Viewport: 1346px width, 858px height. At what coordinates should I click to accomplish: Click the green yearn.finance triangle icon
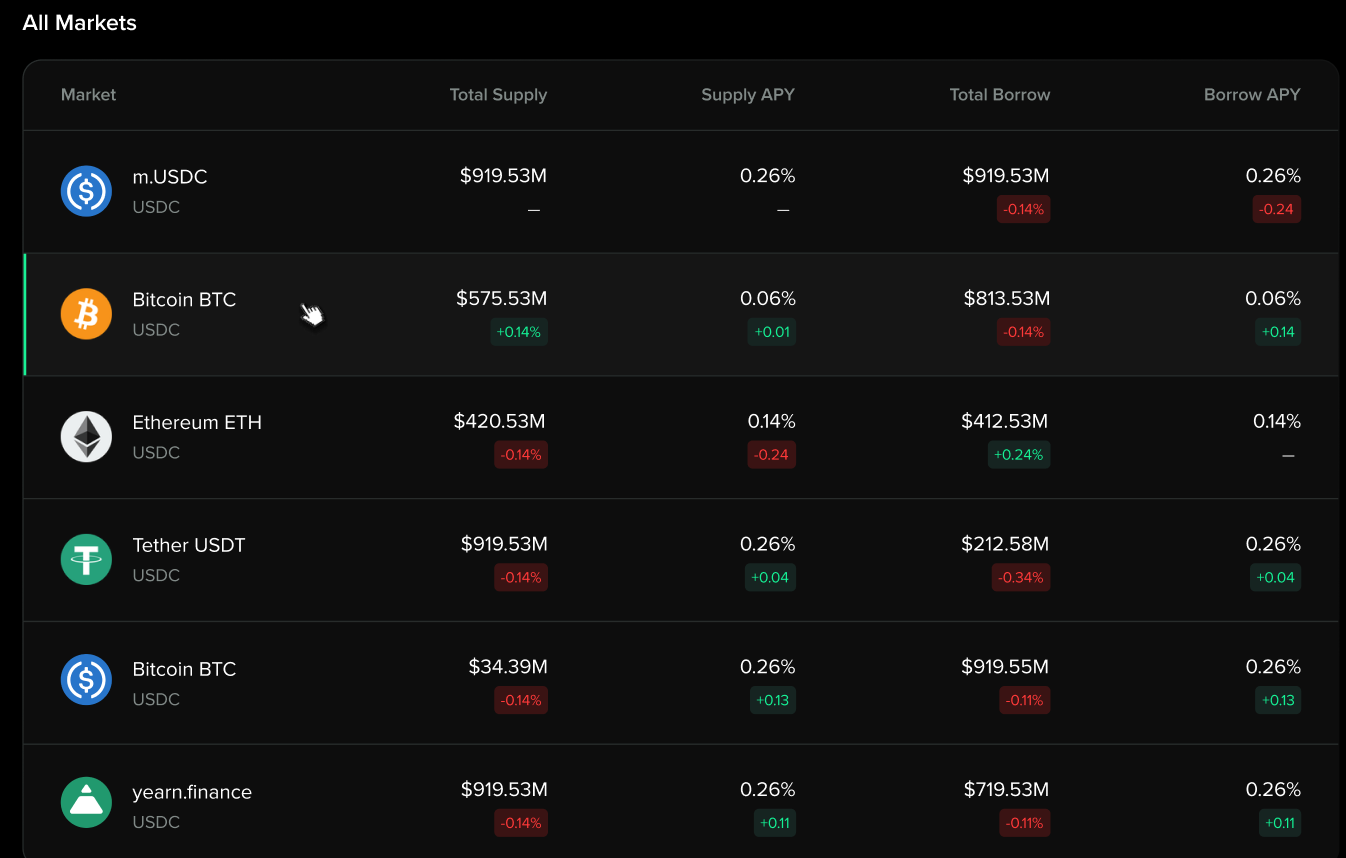[86, 802]
